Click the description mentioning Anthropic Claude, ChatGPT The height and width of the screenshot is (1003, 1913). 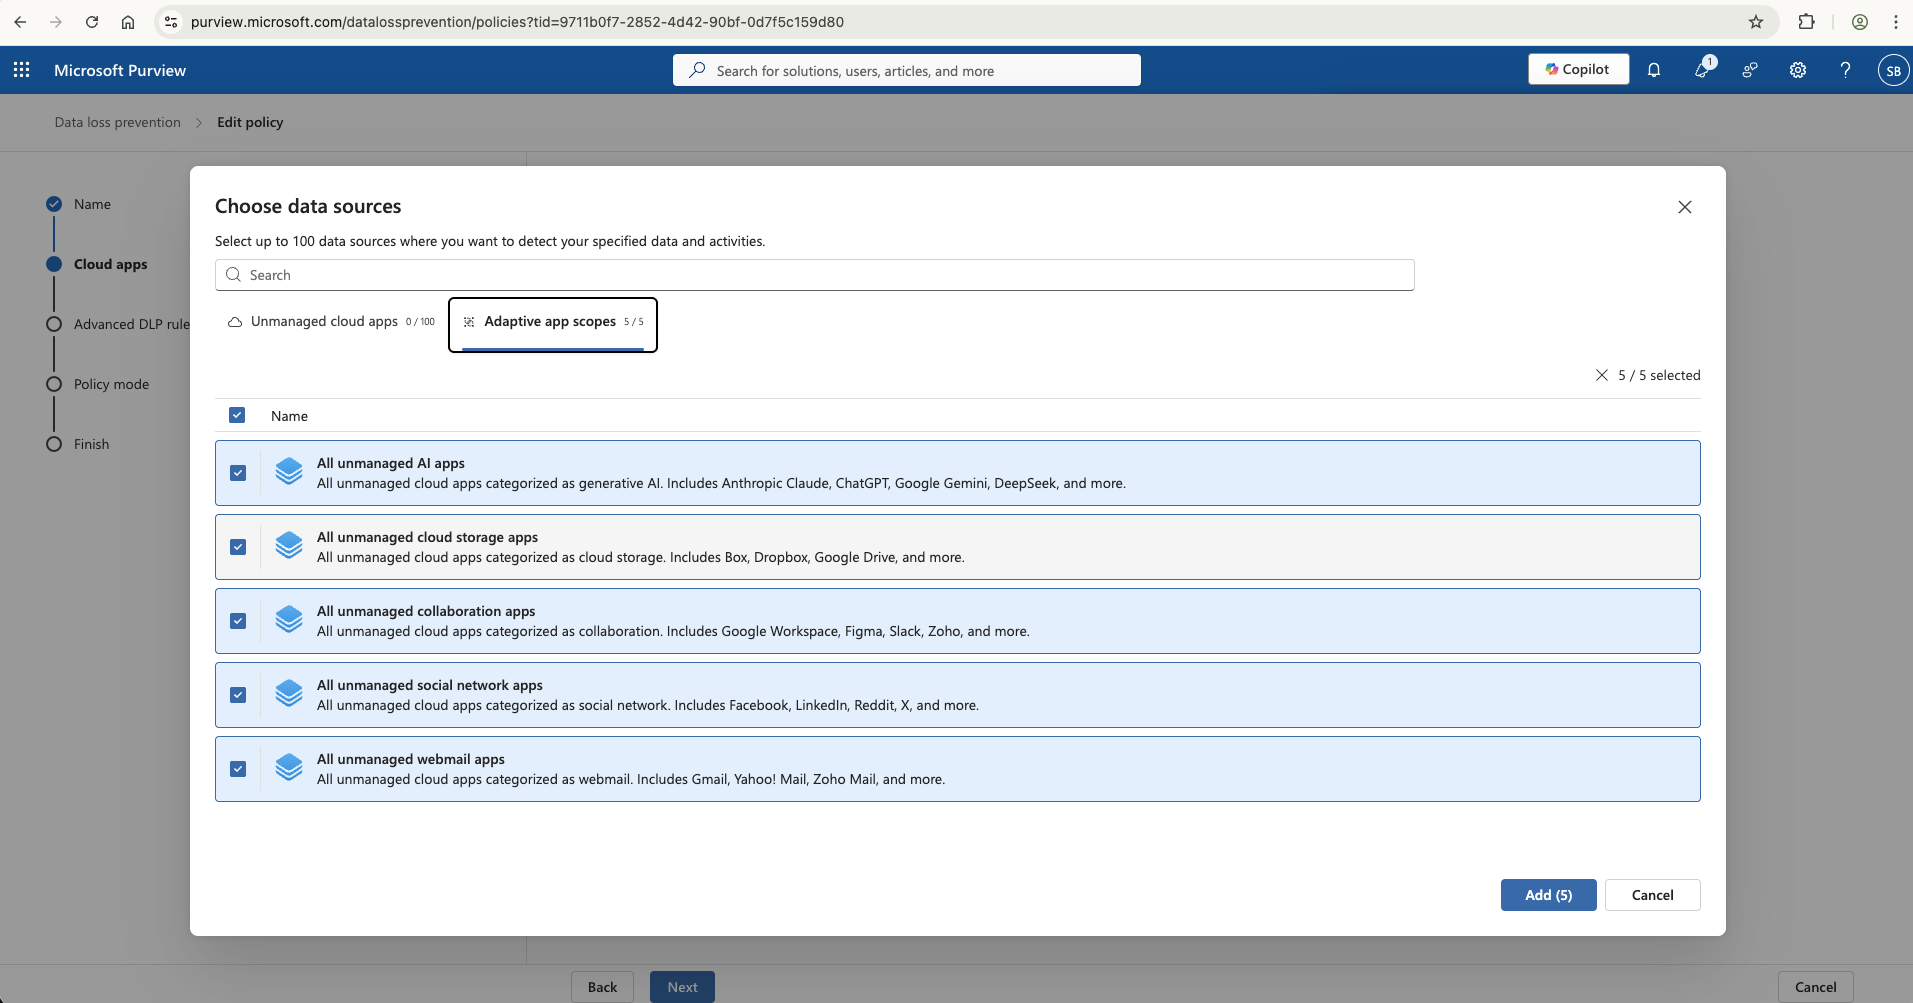click(721, 483)
